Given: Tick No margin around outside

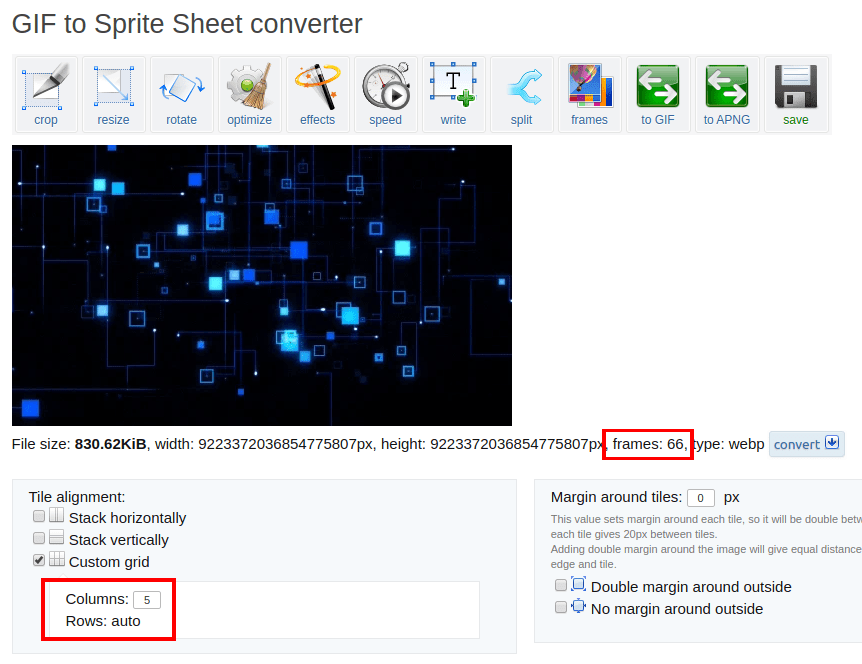Looking at the screenshot, I should (561, 608).
